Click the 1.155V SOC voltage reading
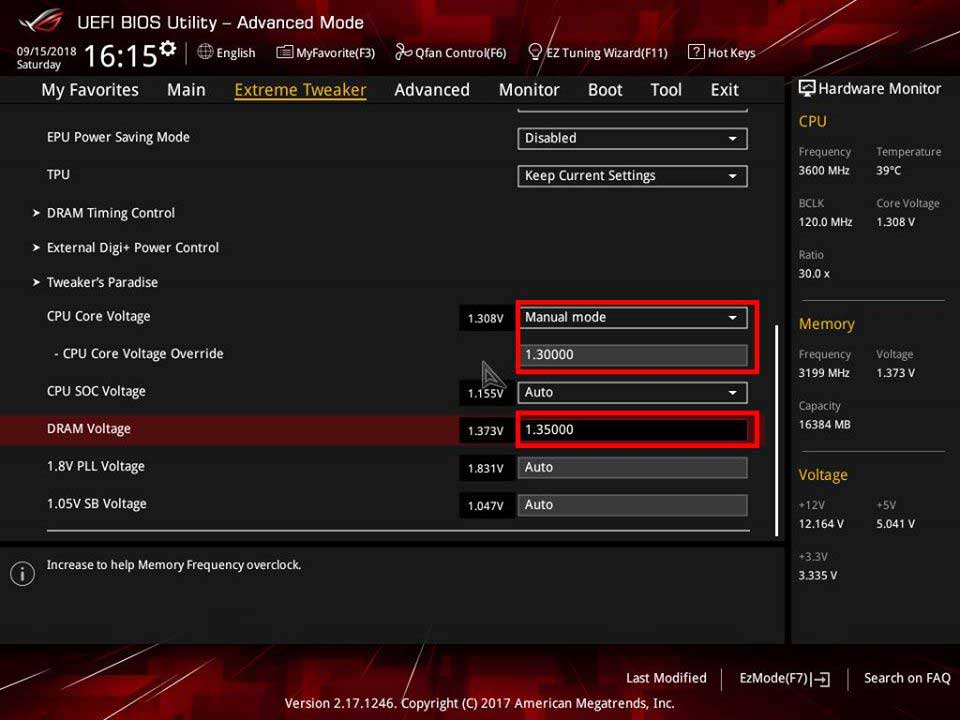This screenshot has width=960, height=720. click(486, 393)
